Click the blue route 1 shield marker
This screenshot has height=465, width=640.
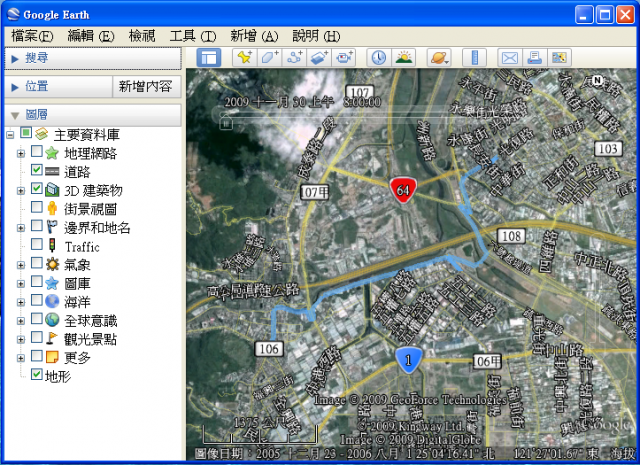coord(409,360)
